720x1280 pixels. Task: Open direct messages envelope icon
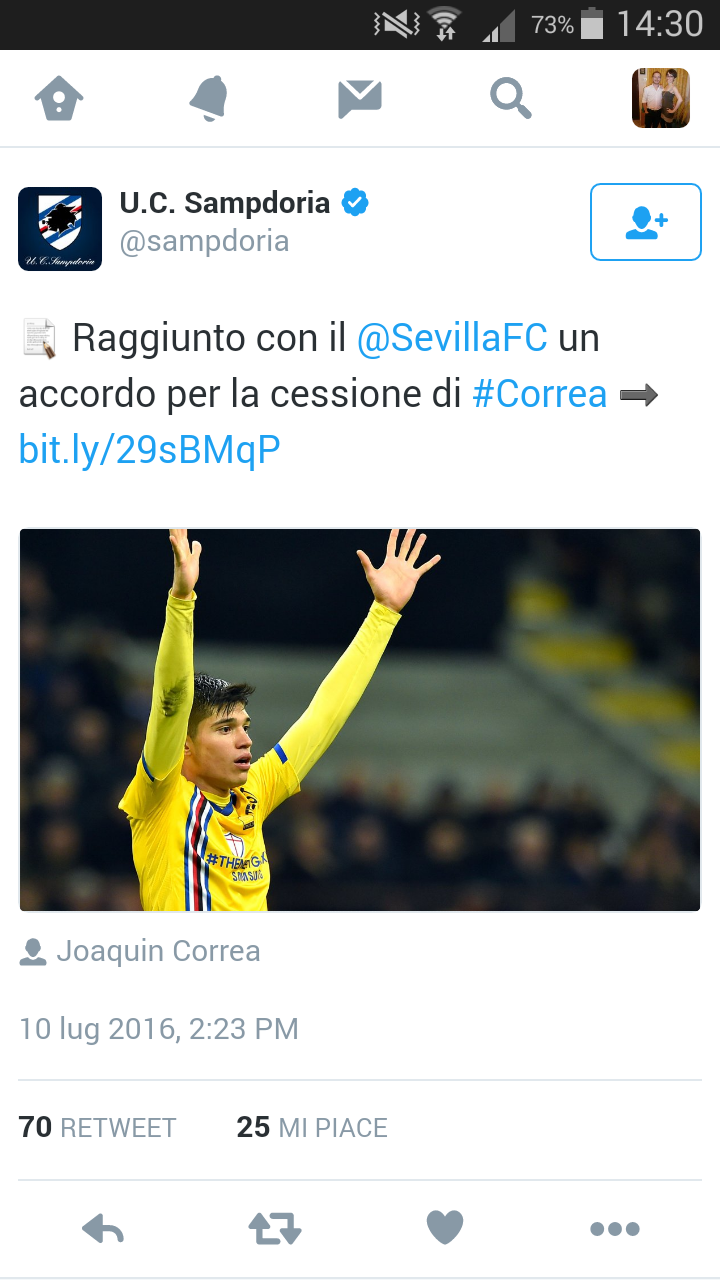360,99
